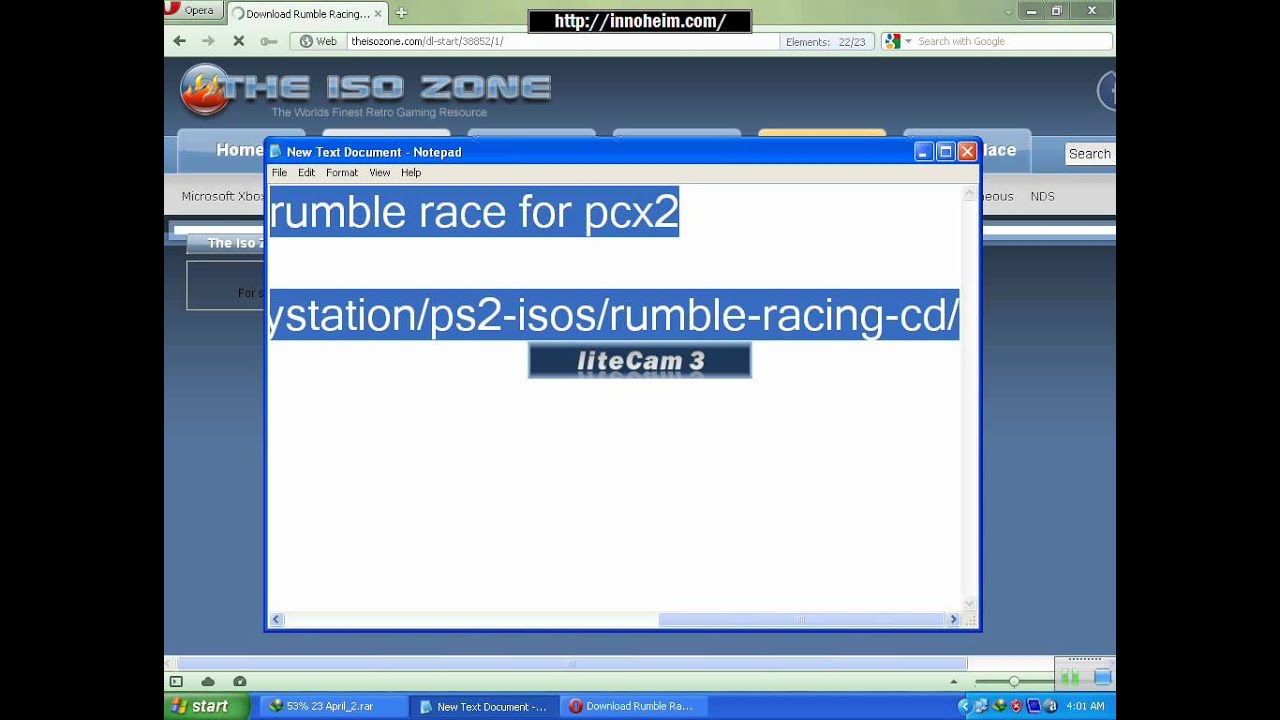Switch to Download Rumble Ra... taskbar item
Image resolution: width=1280 pixels, height=720 pixels.
pos(632,706)
